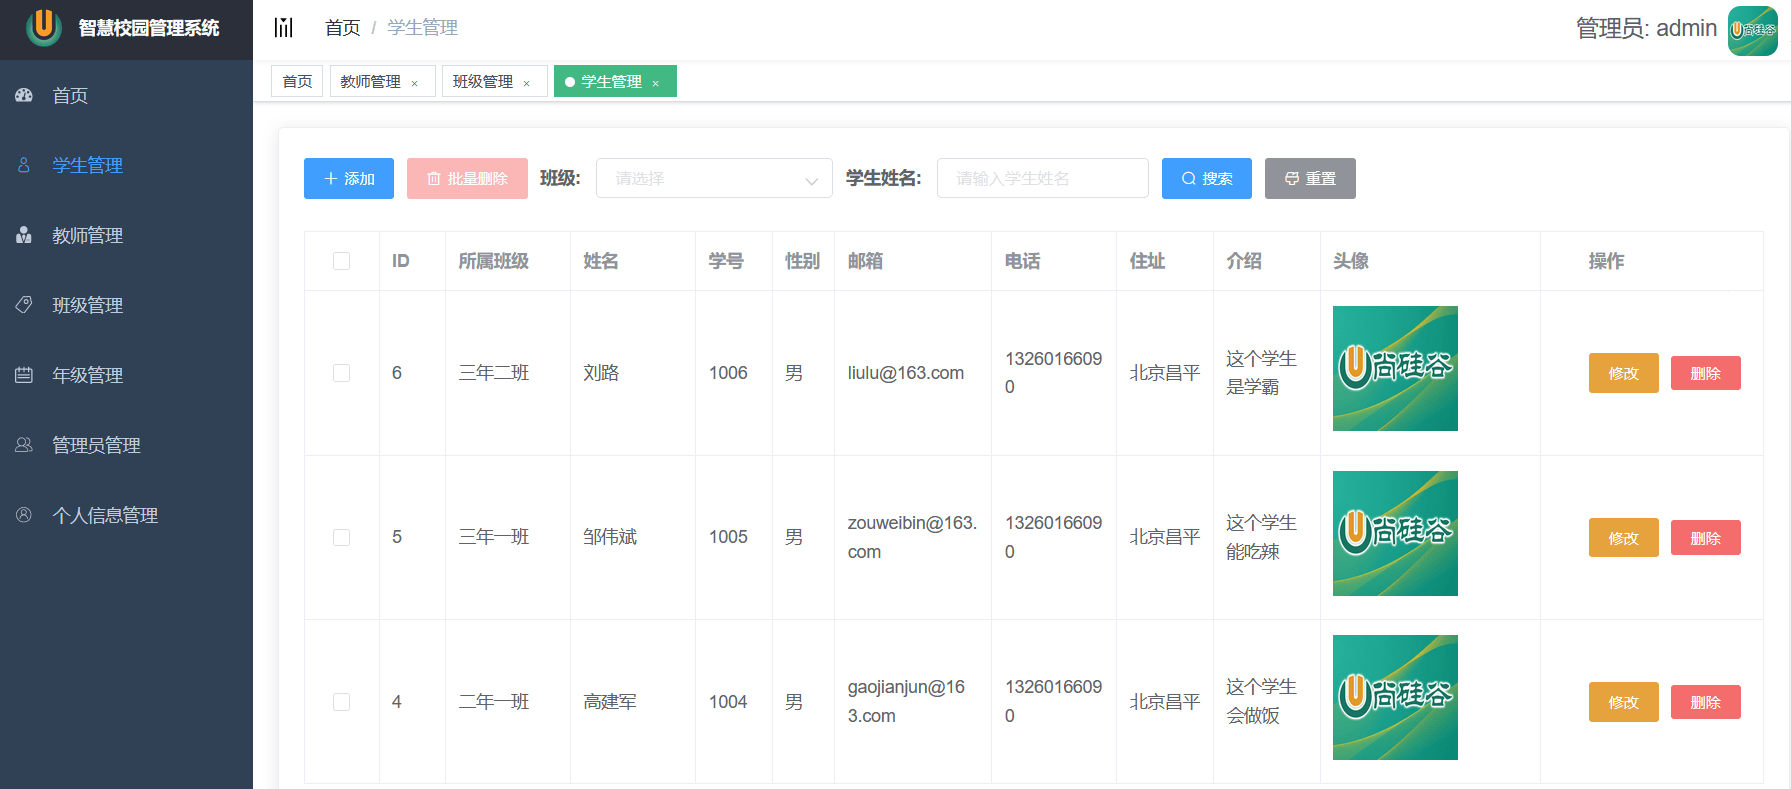Viewport: 1791px width, 789px height.
Task: Click the 班级管理 tag icon
Action: (24, 305)
